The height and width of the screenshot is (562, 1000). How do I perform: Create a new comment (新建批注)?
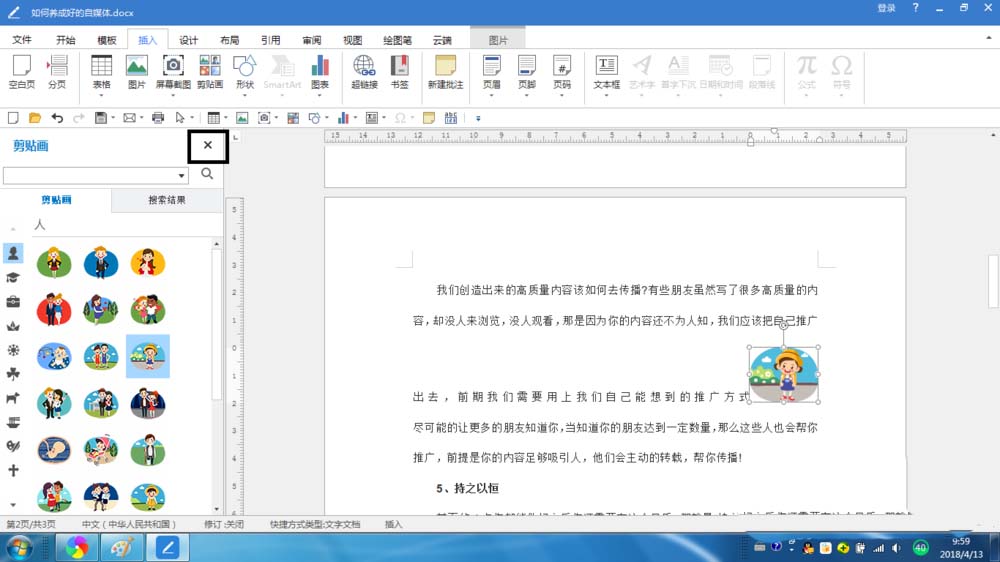click(445, 71)
